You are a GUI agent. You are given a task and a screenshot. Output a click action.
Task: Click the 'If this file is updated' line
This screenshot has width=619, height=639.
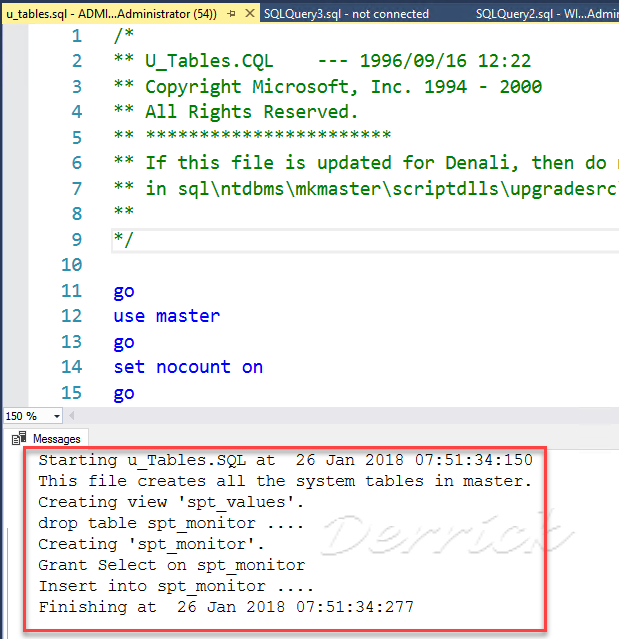point(366,163)
